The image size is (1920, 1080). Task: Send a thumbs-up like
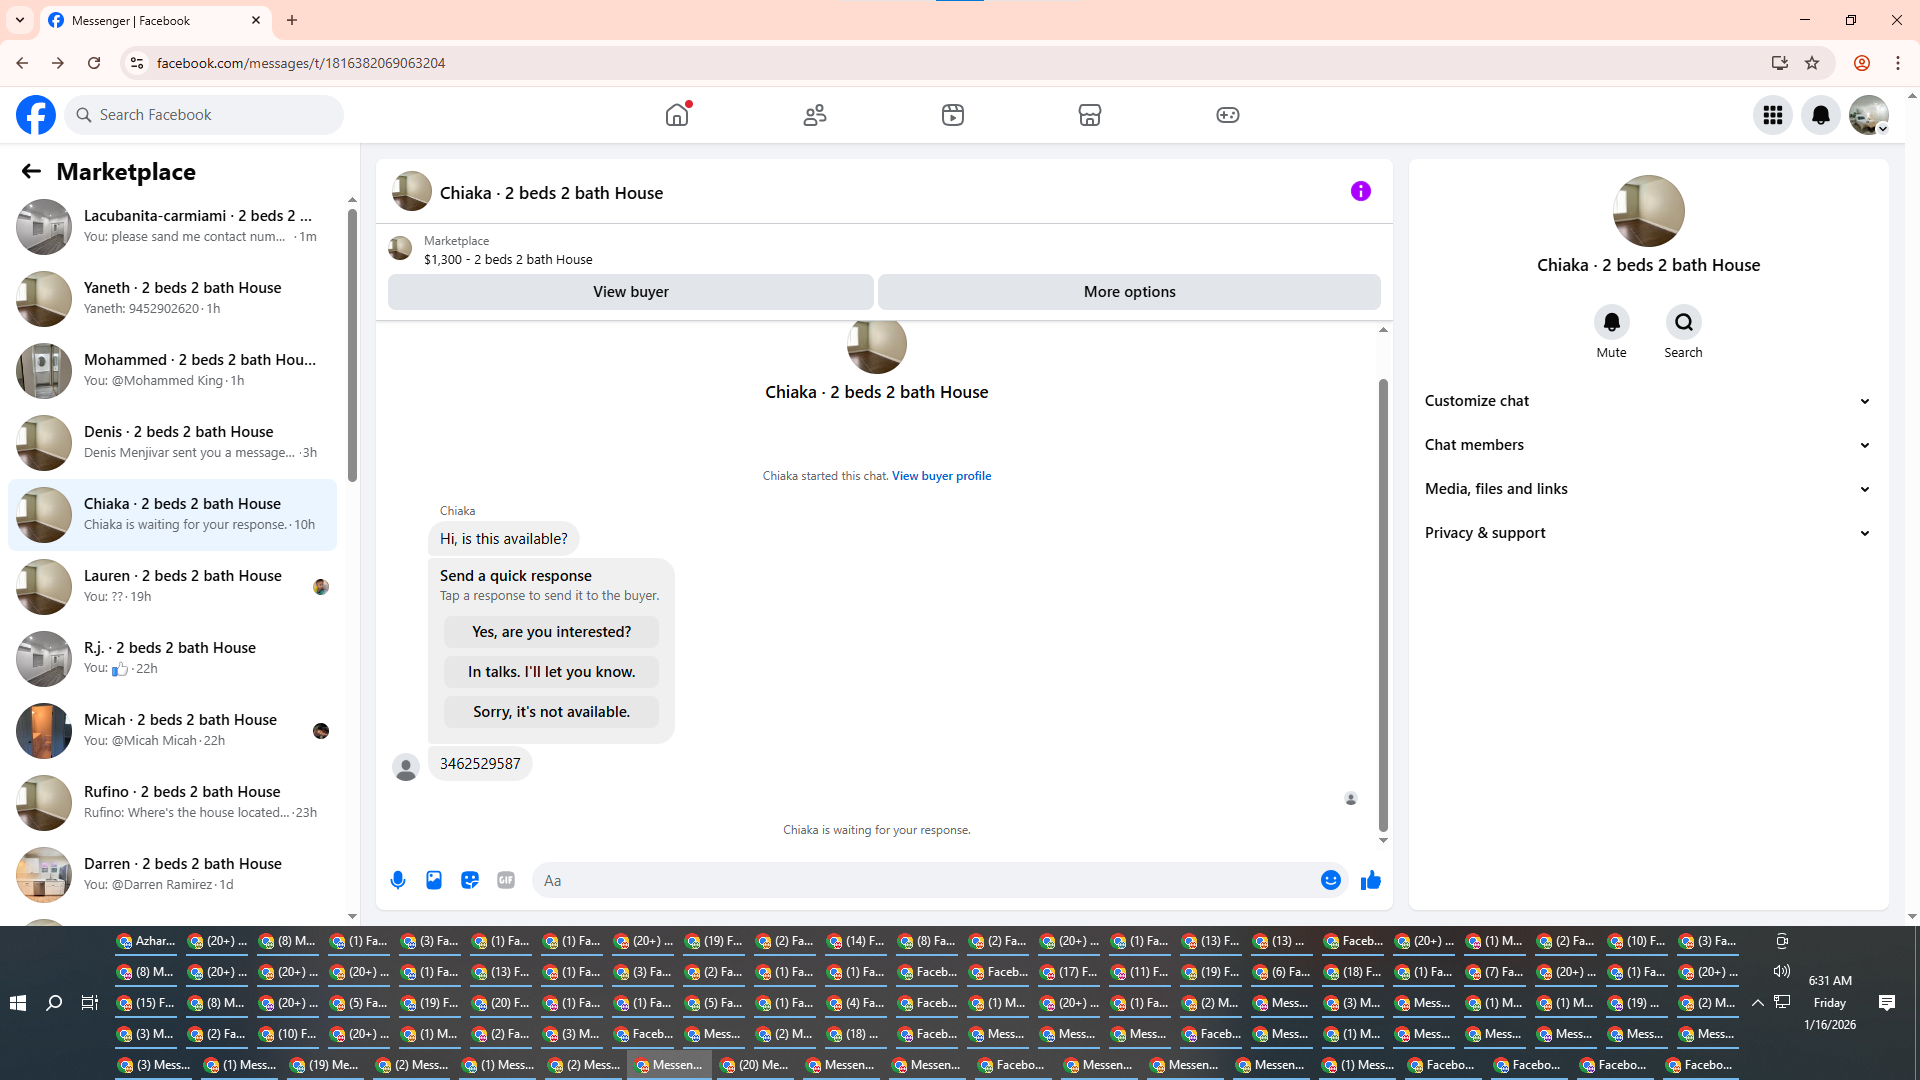click(1370, 880)
